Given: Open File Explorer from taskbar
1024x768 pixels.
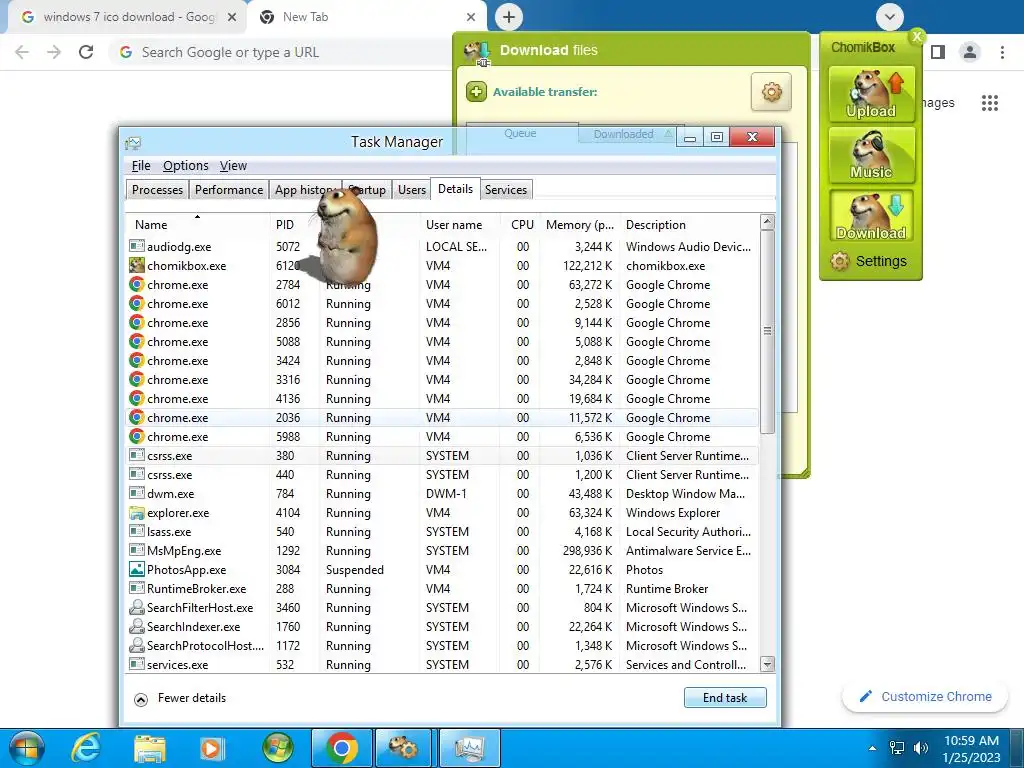Looking at the screenshot, I should tap(150, 748).
